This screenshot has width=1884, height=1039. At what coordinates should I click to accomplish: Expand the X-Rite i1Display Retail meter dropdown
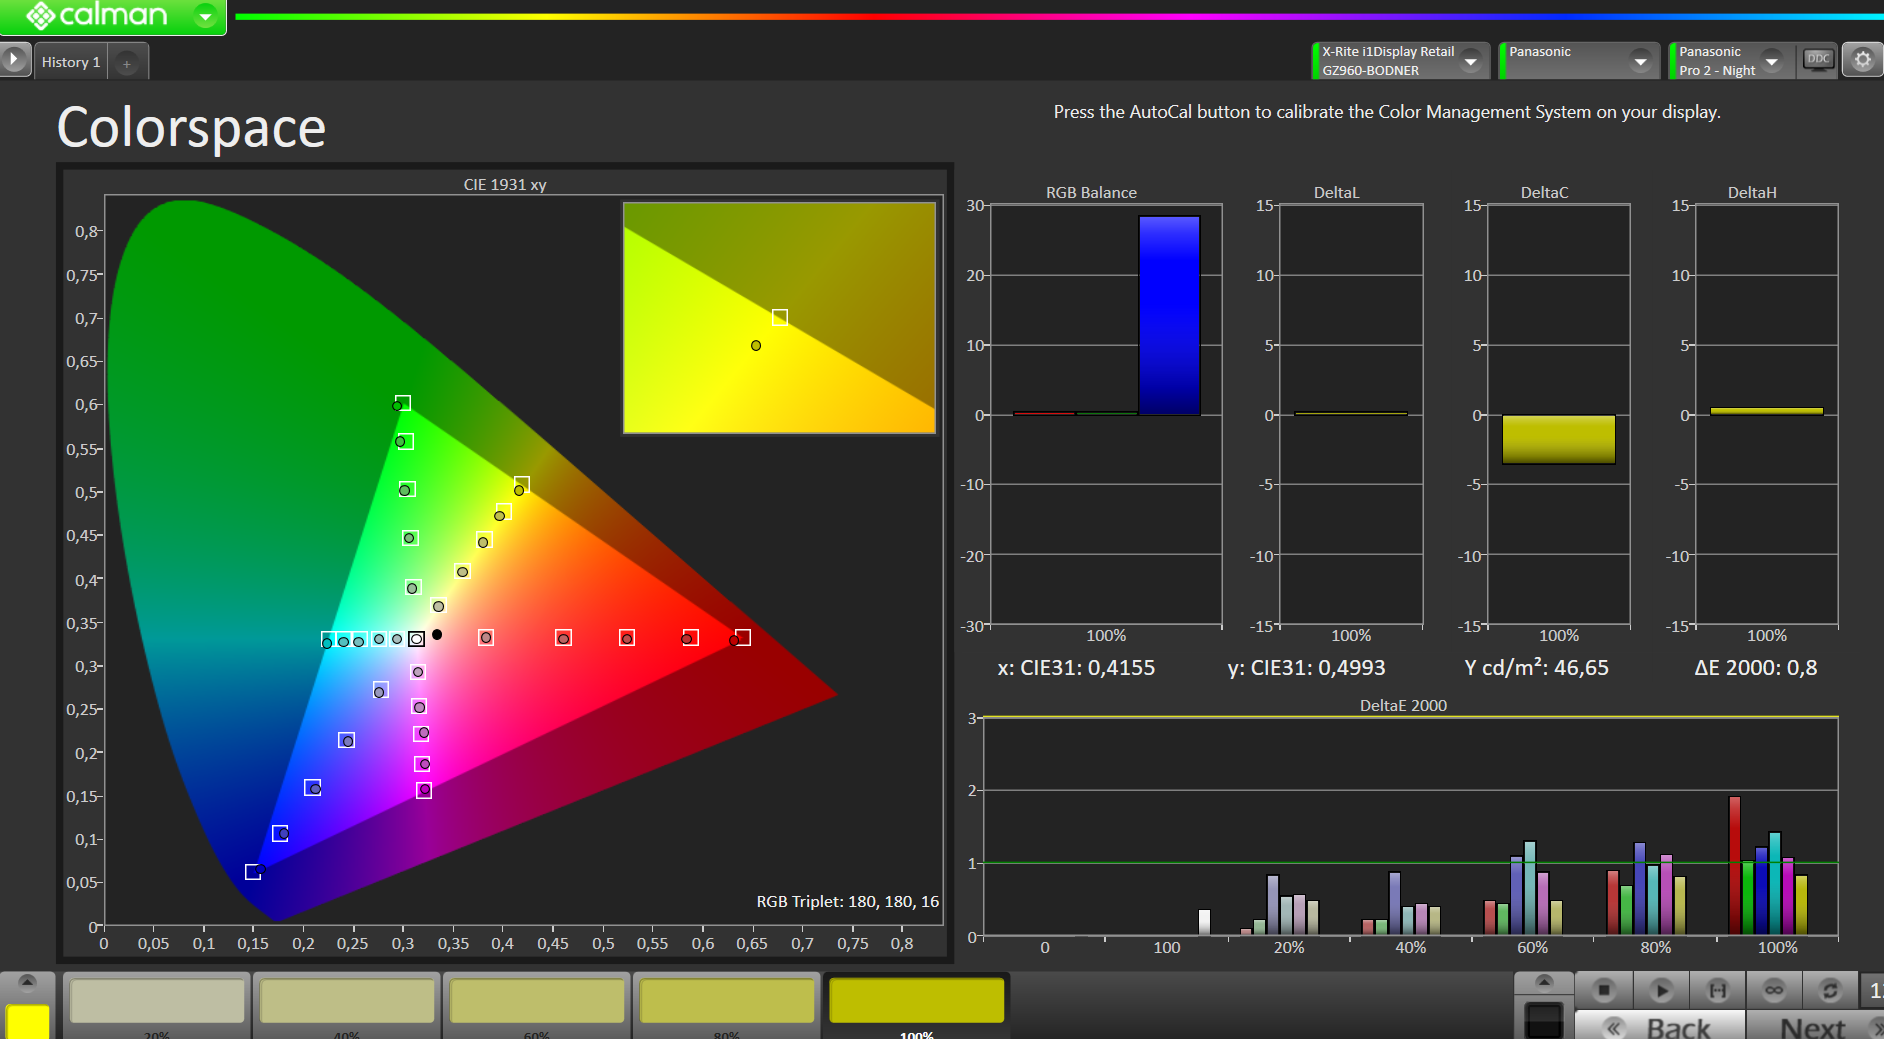click(1471, 61)
